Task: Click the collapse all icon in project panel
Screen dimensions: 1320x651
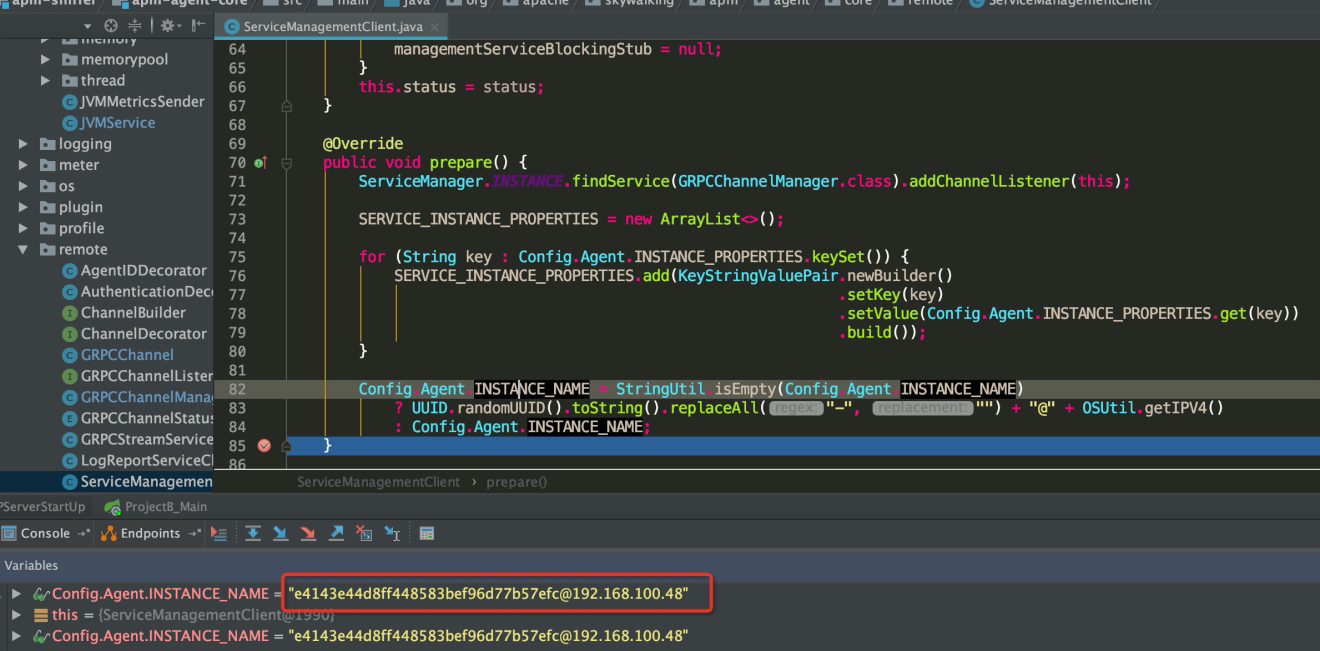Action: [135, 26]
